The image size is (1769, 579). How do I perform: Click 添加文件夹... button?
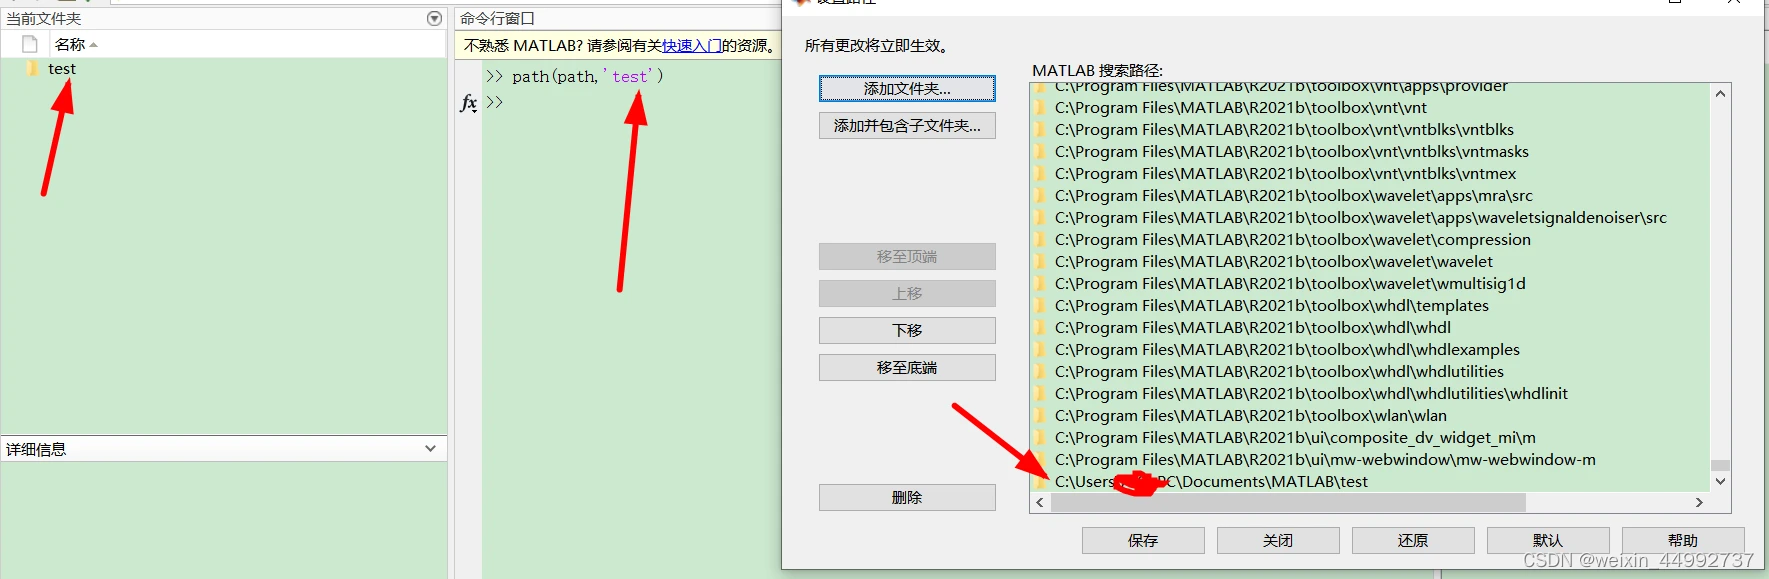point(907,89)
